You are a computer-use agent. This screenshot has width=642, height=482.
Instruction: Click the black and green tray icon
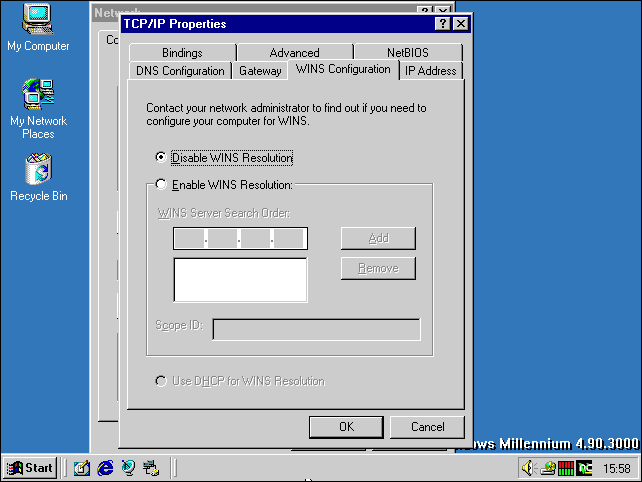(x=584, y=468)
